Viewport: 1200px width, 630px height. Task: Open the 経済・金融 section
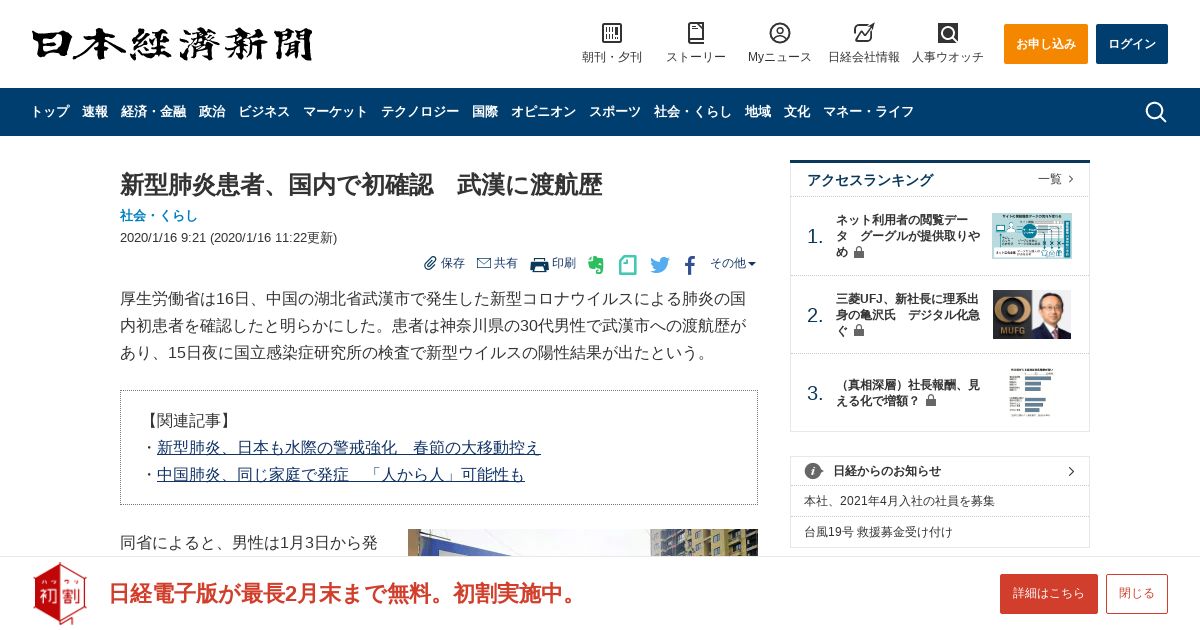[x=153, y=112]
